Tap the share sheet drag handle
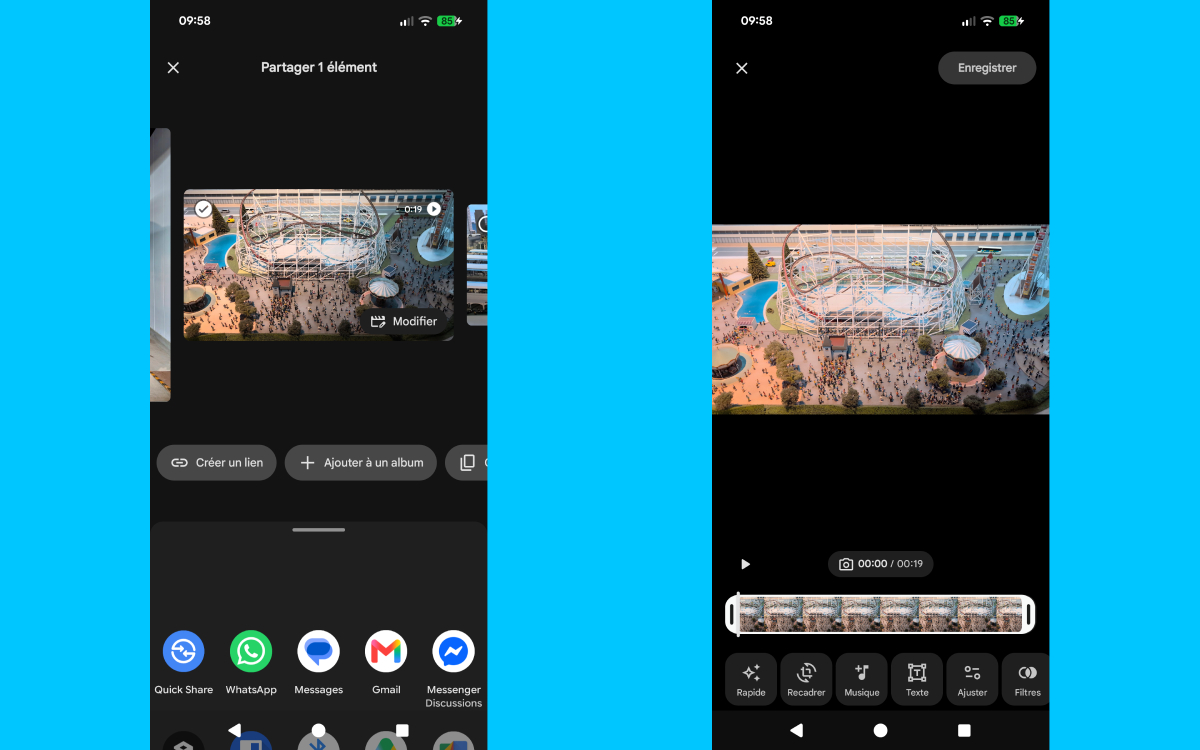The image size is (1200, 750). coord(319,530)
